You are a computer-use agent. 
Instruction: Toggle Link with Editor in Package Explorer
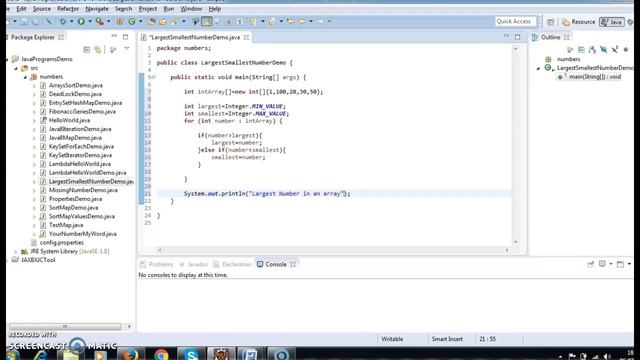coord(98,49)
